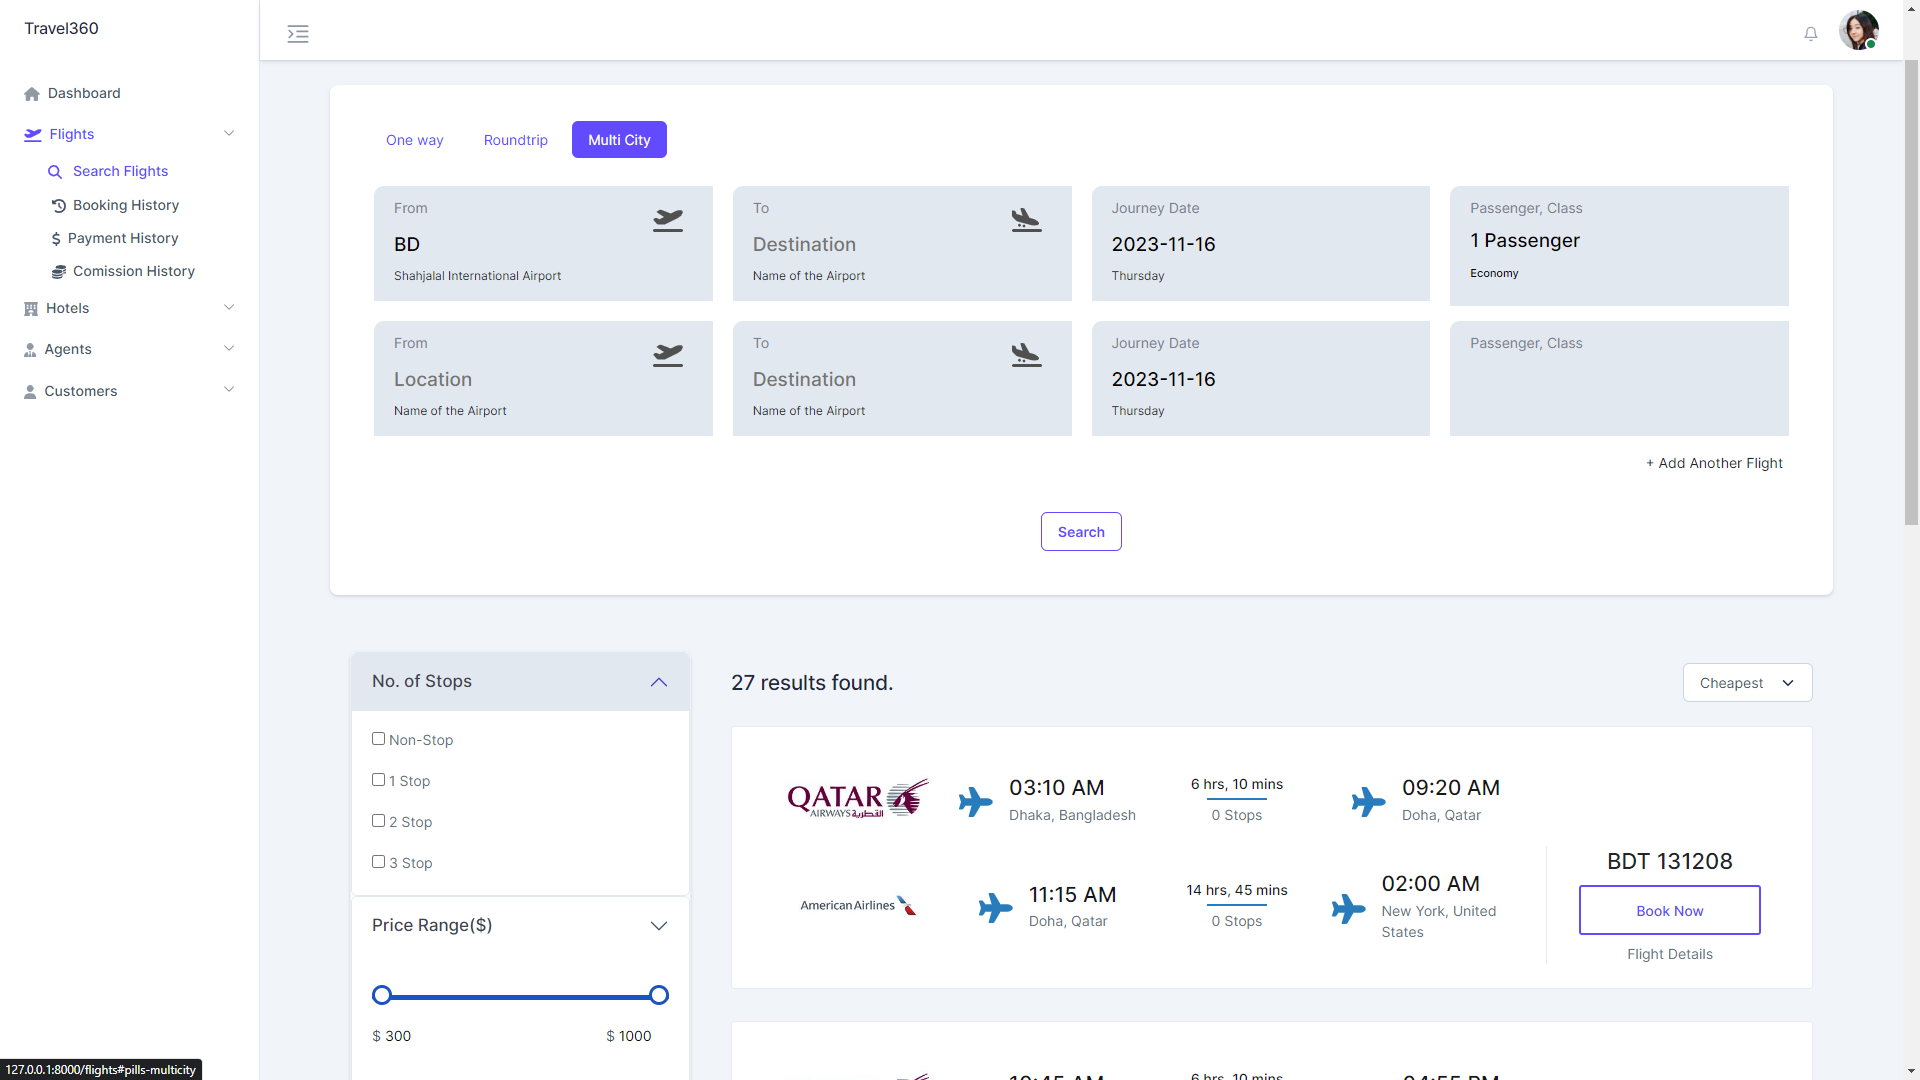Click the $300 minimum price slider handle
The height and width of the screenshot is (1080, 1920).
(381, 995)
